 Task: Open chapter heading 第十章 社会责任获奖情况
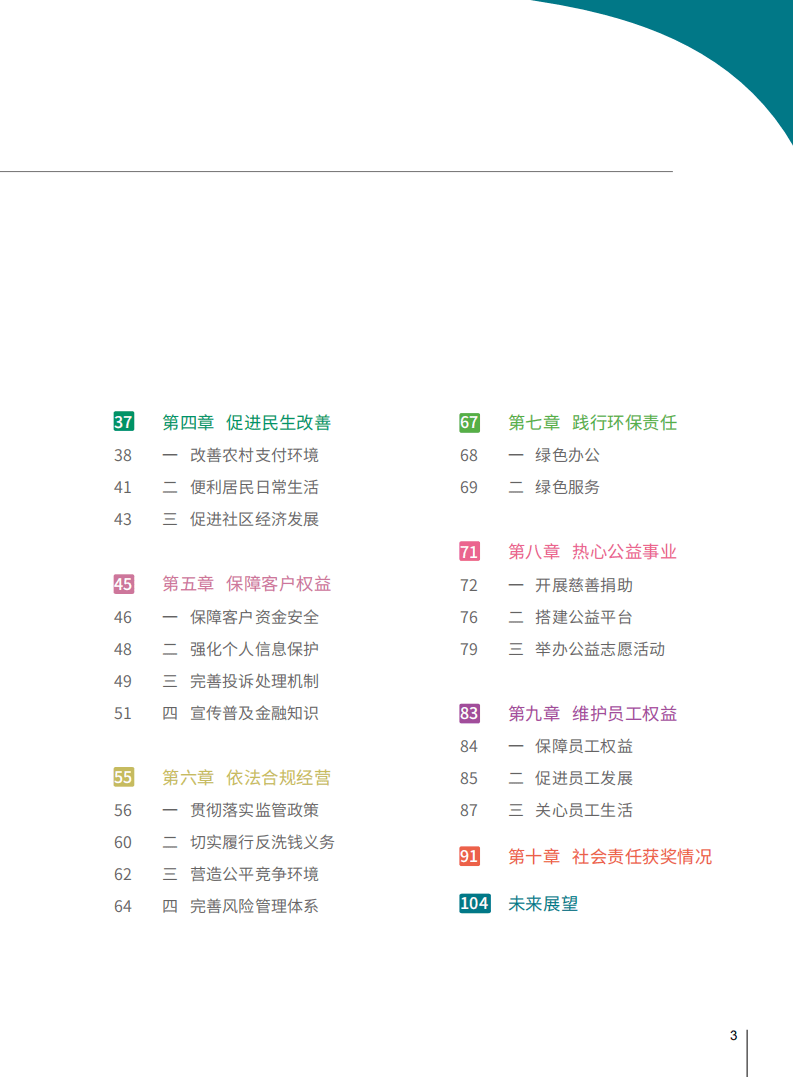pyautogui.click(x=610, y=857)
